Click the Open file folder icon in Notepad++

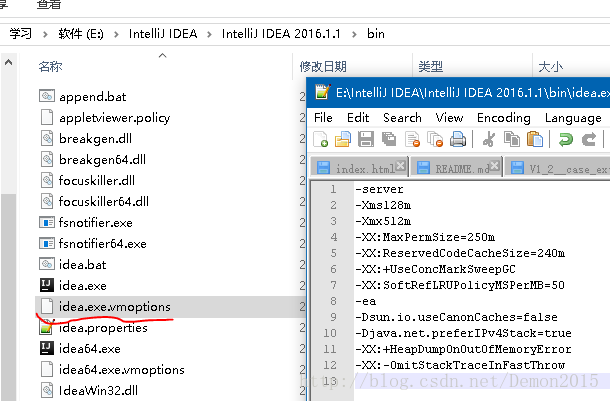[343, 139]
